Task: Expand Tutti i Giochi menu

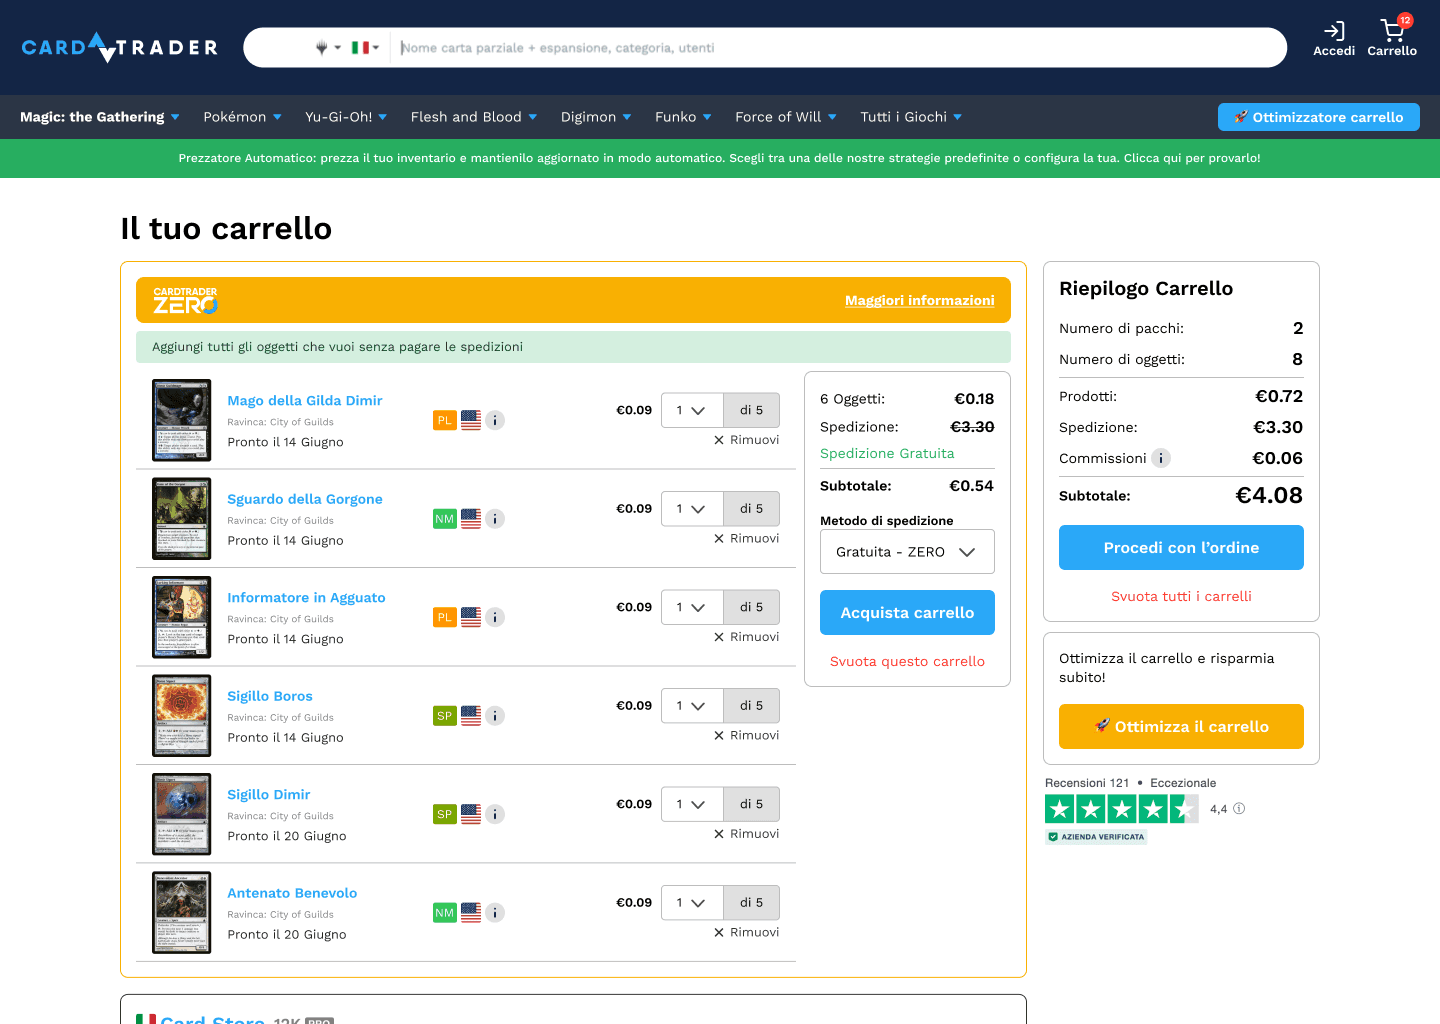Action: [911, 117]
